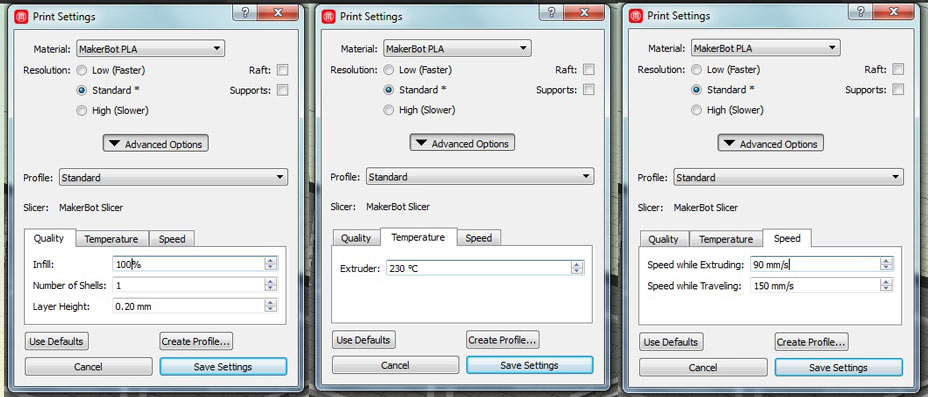Viewport: 928px width, 397px height.
Task: Open Profile dropdown in the Infill dialog
Action: (x=173, y=177)
